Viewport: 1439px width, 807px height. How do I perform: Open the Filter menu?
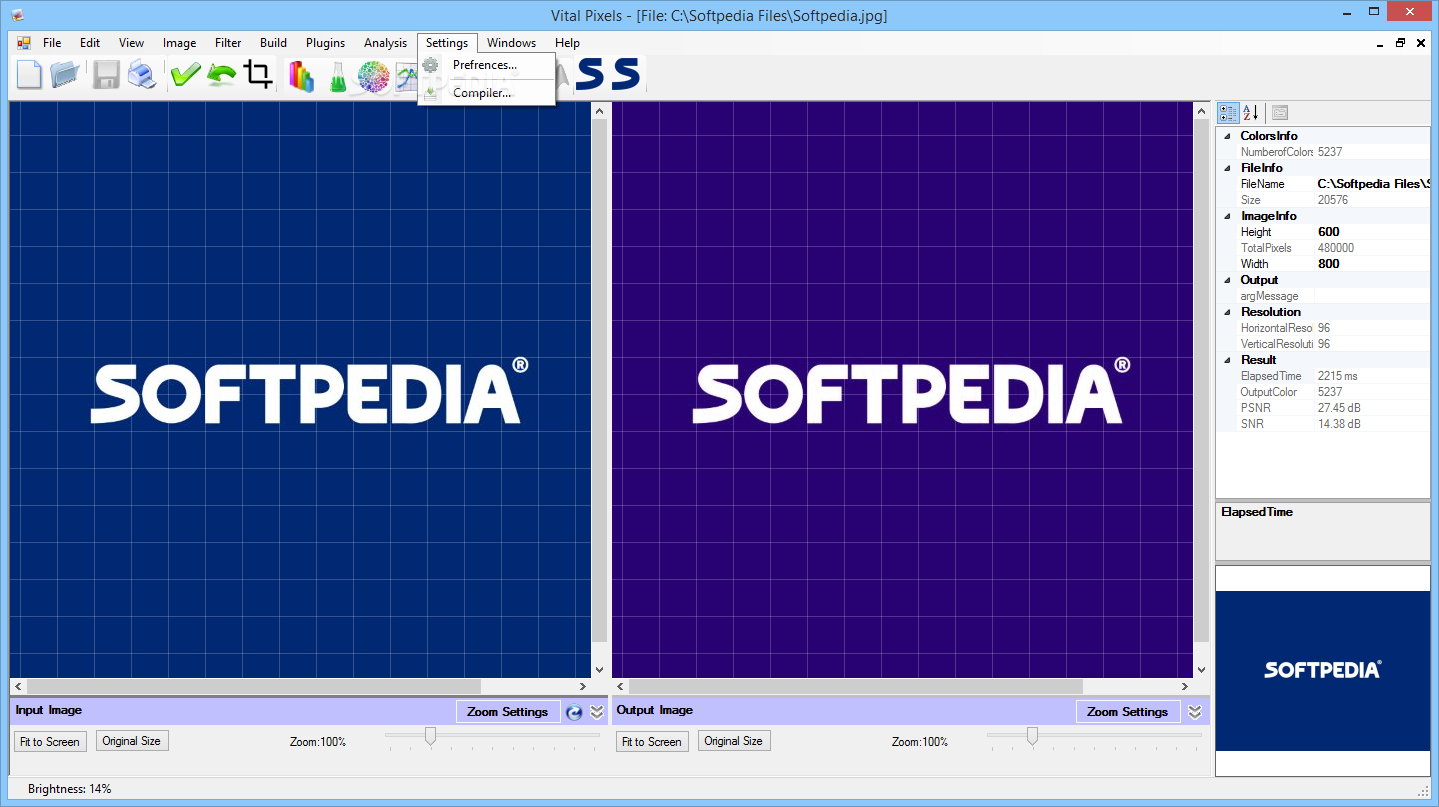coord(228,43)
